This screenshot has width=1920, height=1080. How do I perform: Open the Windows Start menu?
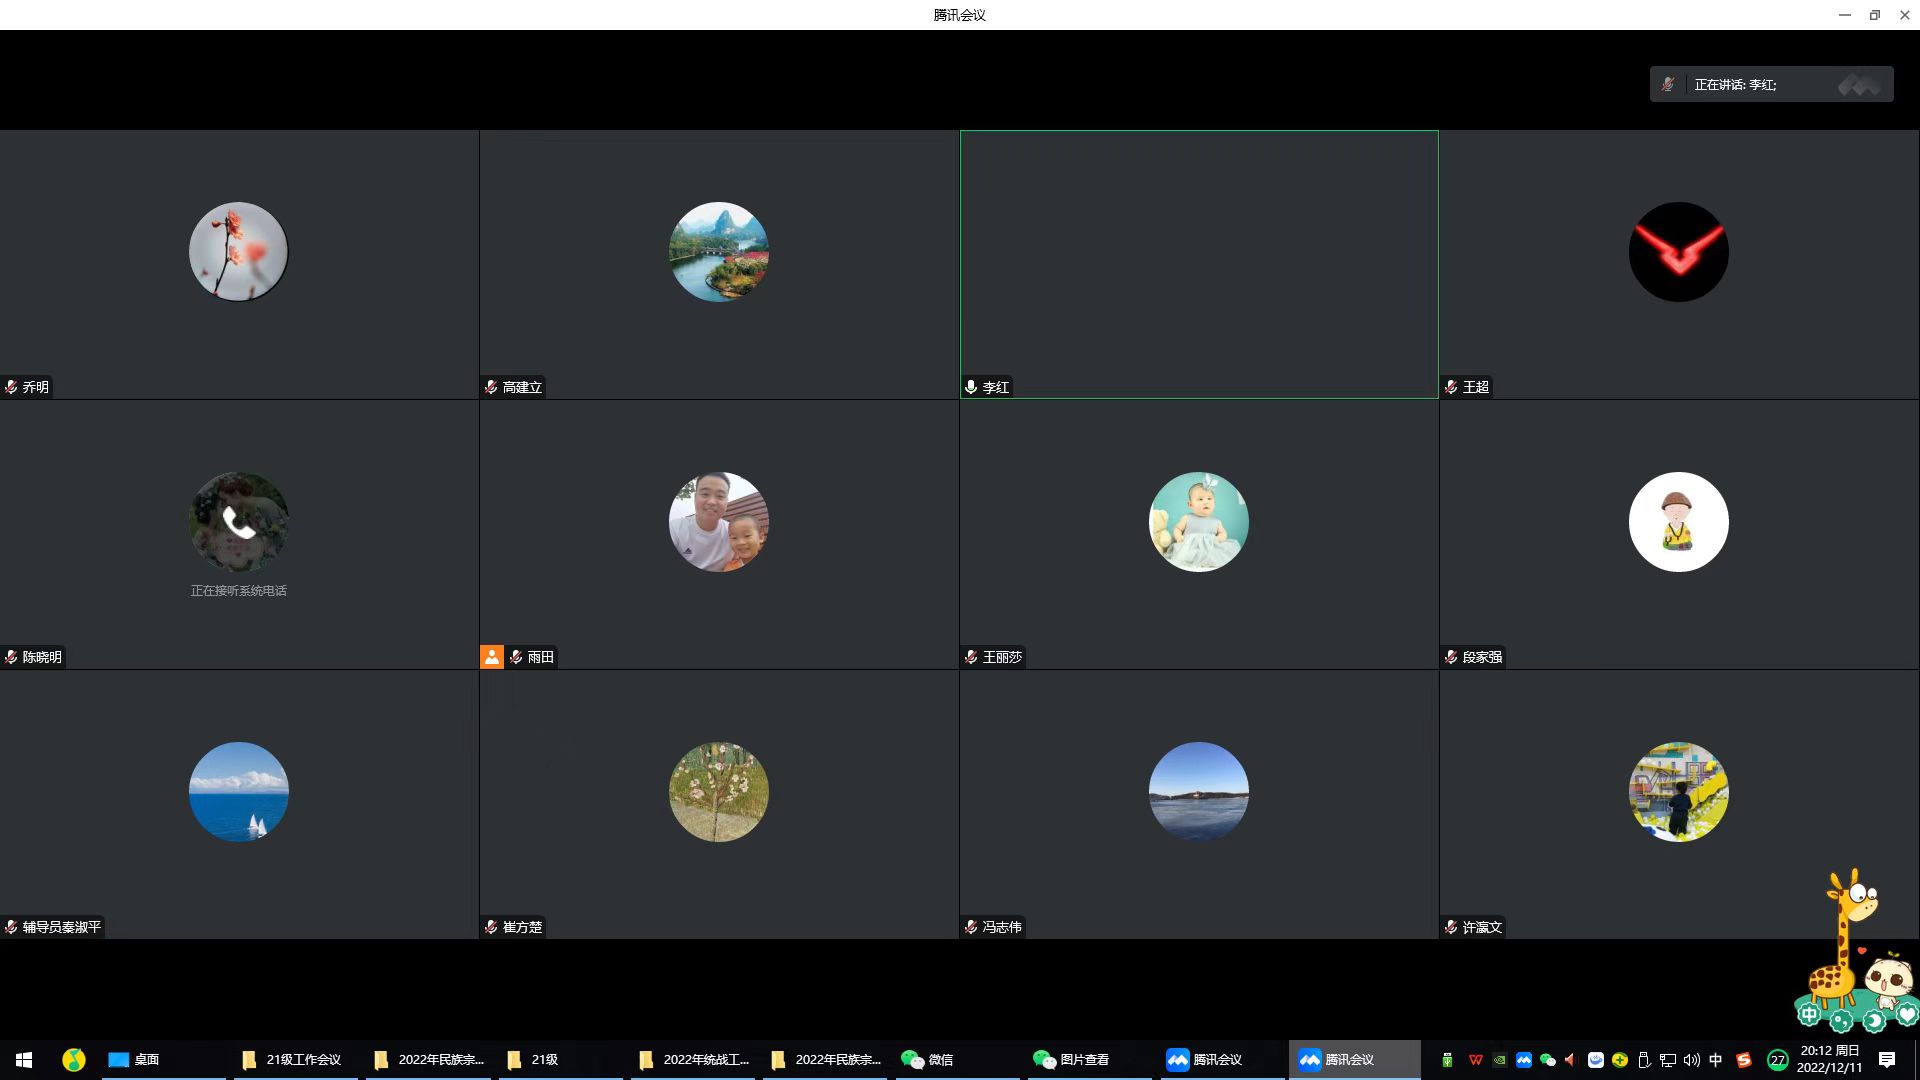pos(24,1060)
